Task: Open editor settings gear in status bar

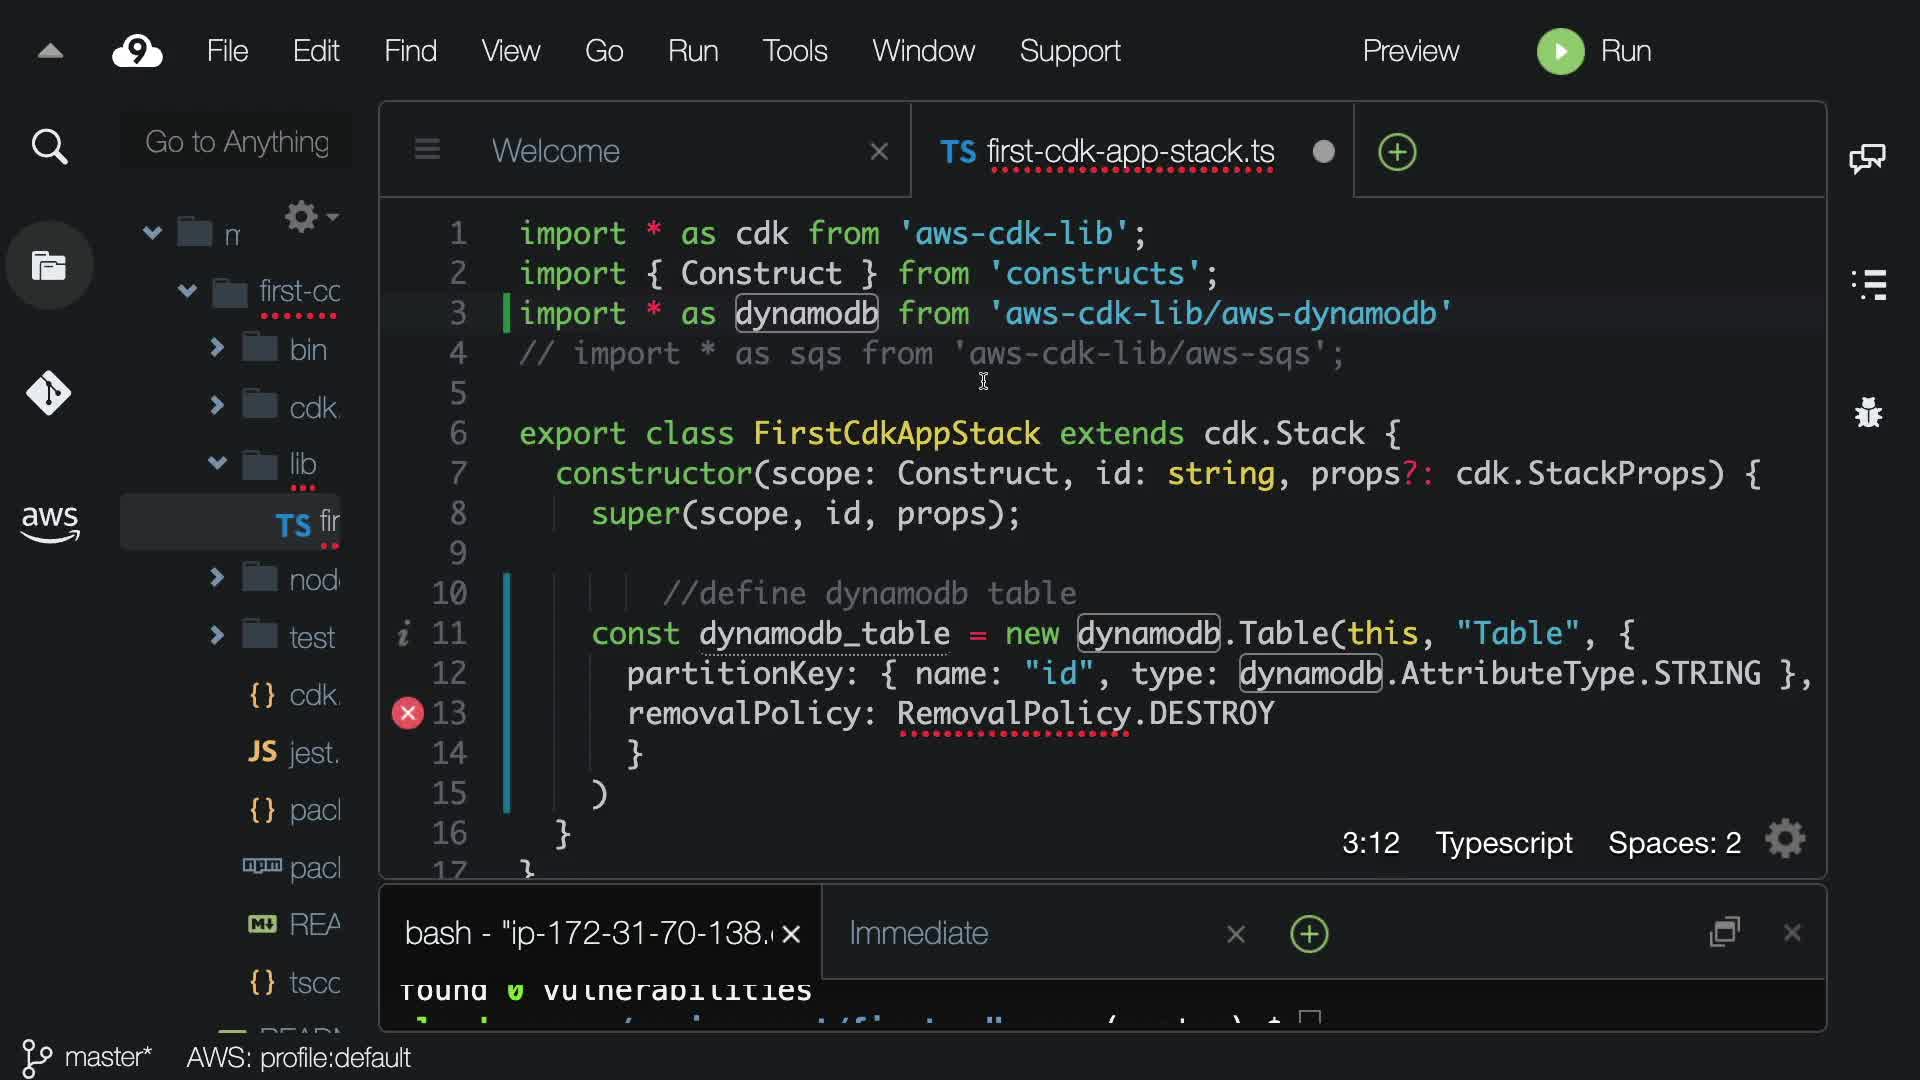Action: click(1785, 840)
